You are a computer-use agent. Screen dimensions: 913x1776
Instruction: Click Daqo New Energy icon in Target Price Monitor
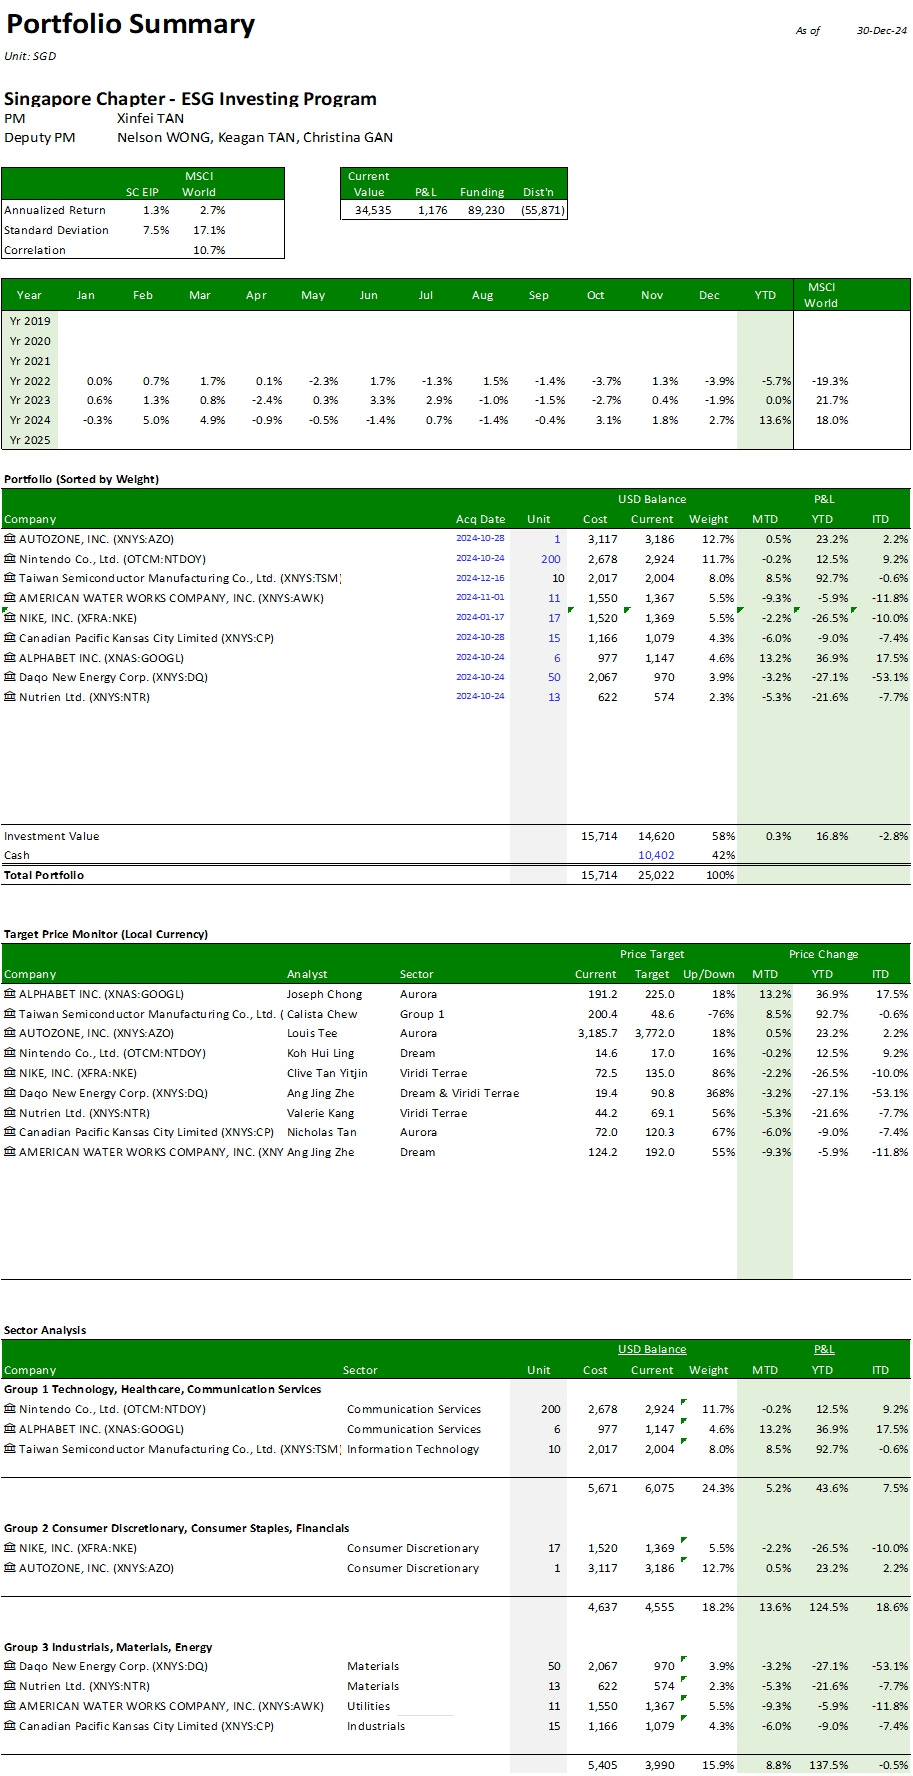(10, 1093)
